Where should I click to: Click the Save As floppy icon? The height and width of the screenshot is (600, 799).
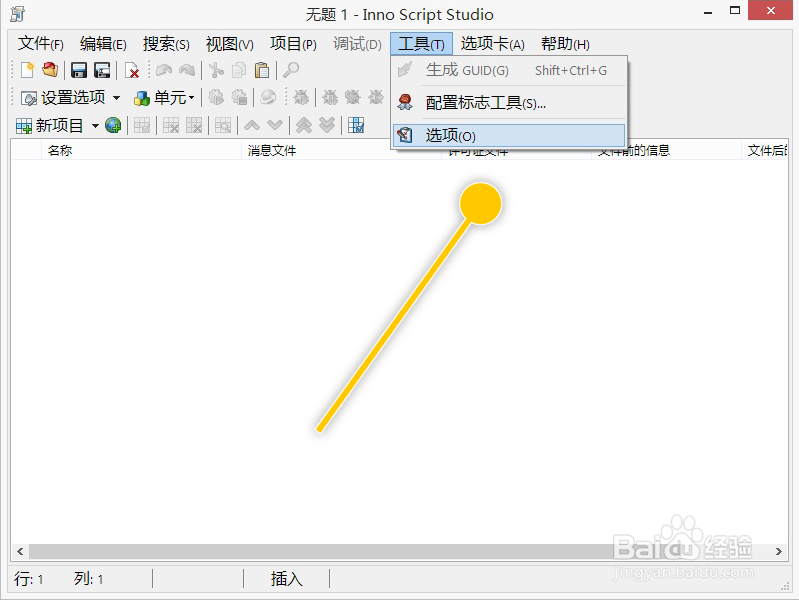pos(102,70)
